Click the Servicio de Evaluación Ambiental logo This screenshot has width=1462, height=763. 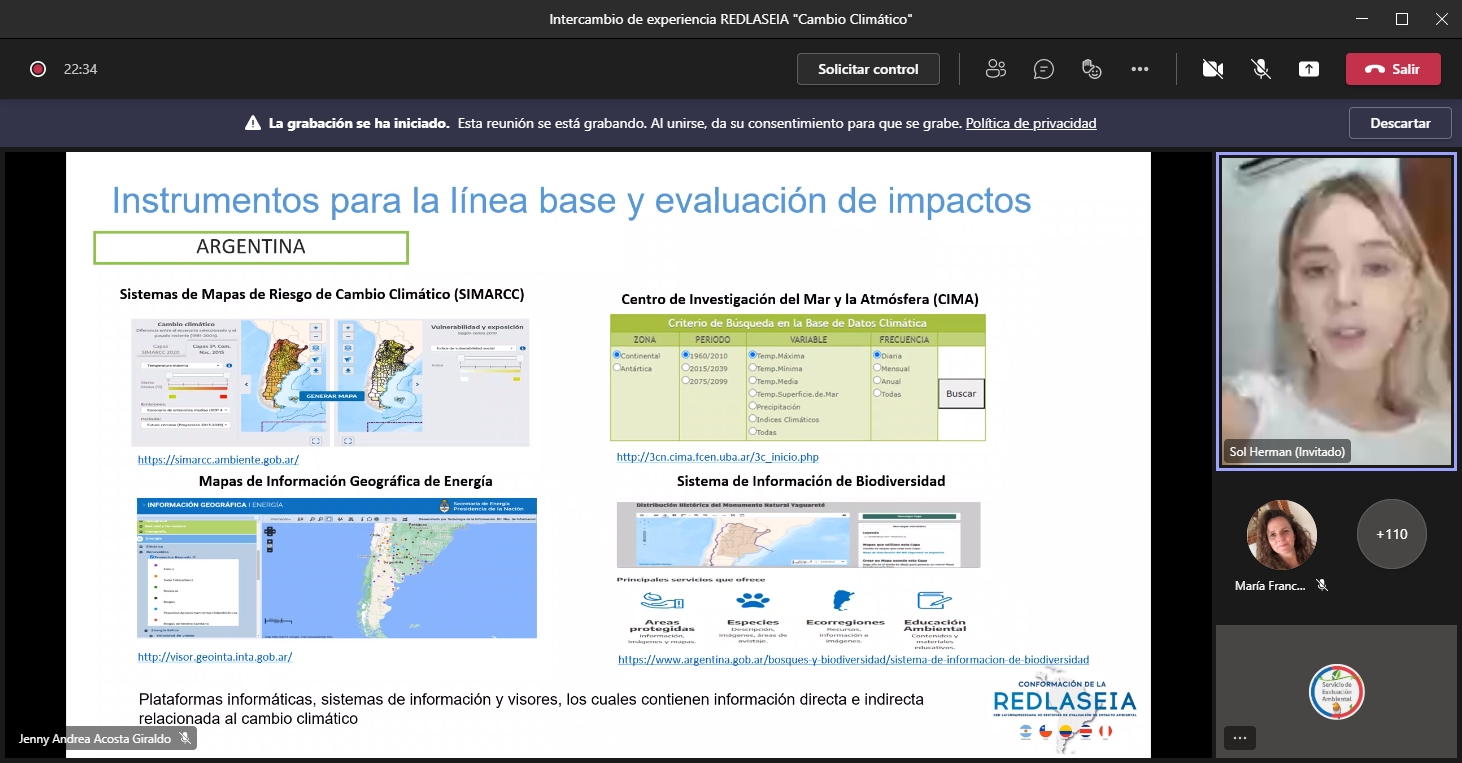pyautogui.click(x=1336, y=691)
